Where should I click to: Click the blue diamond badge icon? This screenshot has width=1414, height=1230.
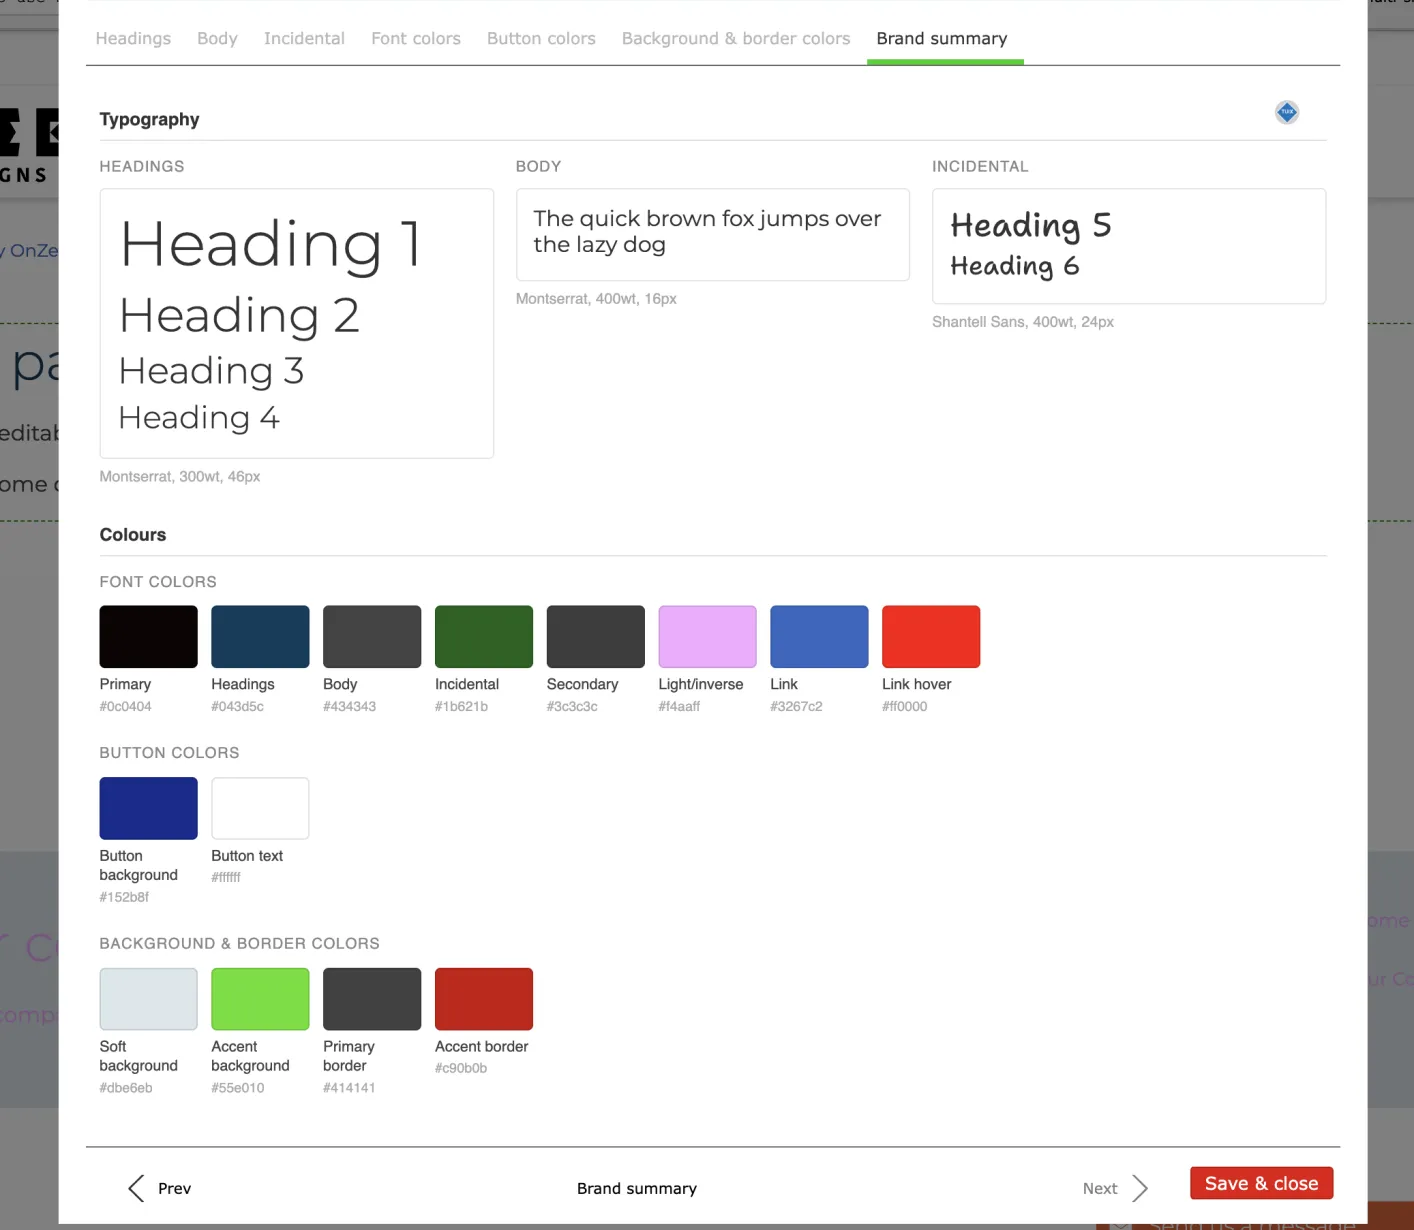point(1286,112)
